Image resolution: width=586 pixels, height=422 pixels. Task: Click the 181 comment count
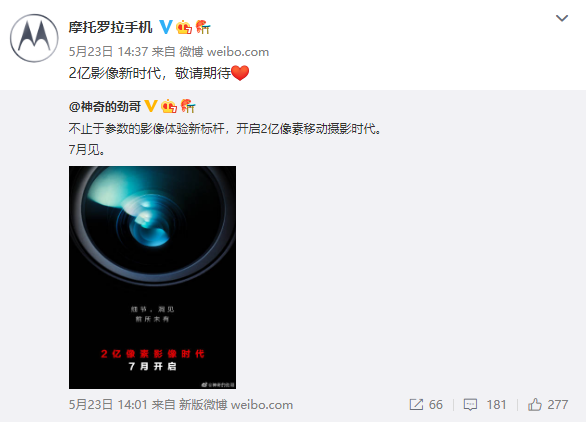(496, 404)
